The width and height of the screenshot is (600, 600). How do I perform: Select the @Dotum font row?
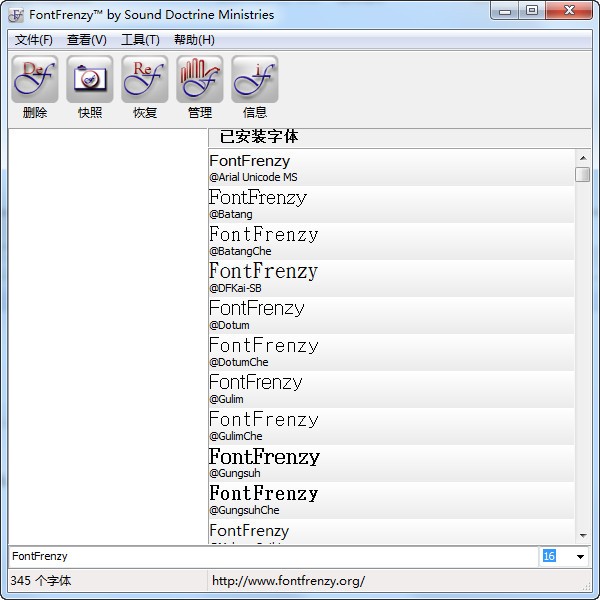click(391, 316)
